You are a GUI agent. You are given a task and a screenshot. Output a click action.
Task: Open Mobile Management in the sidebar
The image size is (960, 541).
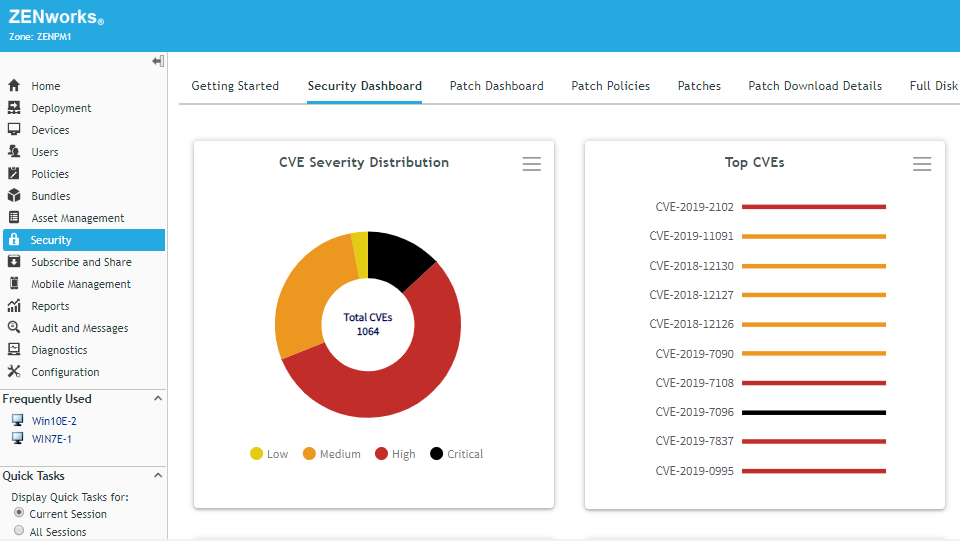[x=81, y=284]
